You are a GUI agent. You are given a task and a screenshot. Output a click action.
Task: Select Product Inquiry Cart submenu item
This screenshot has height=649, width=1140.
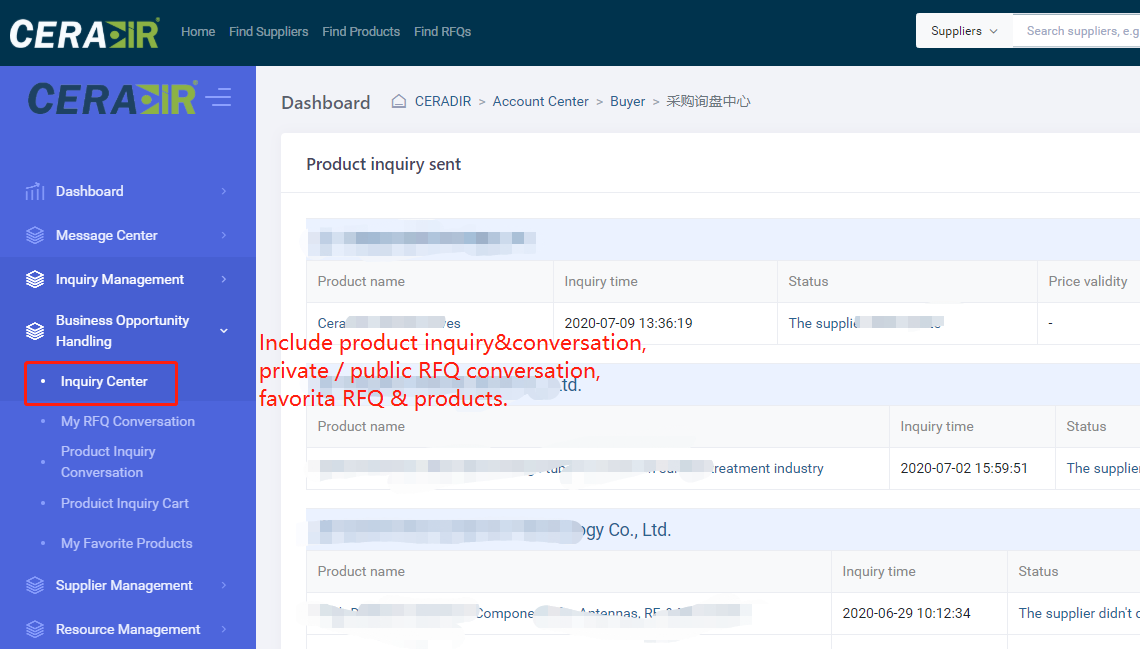pos(125,503)
